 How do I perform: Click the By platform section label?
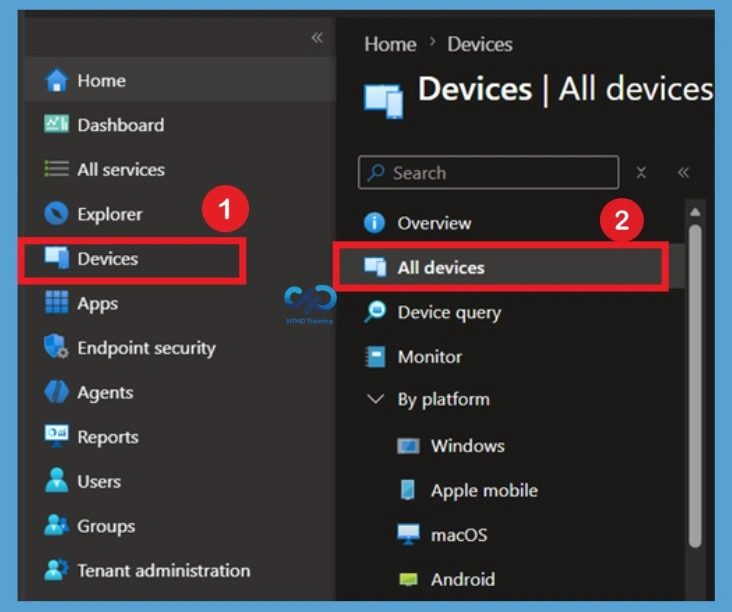click(x=443, y=400)
